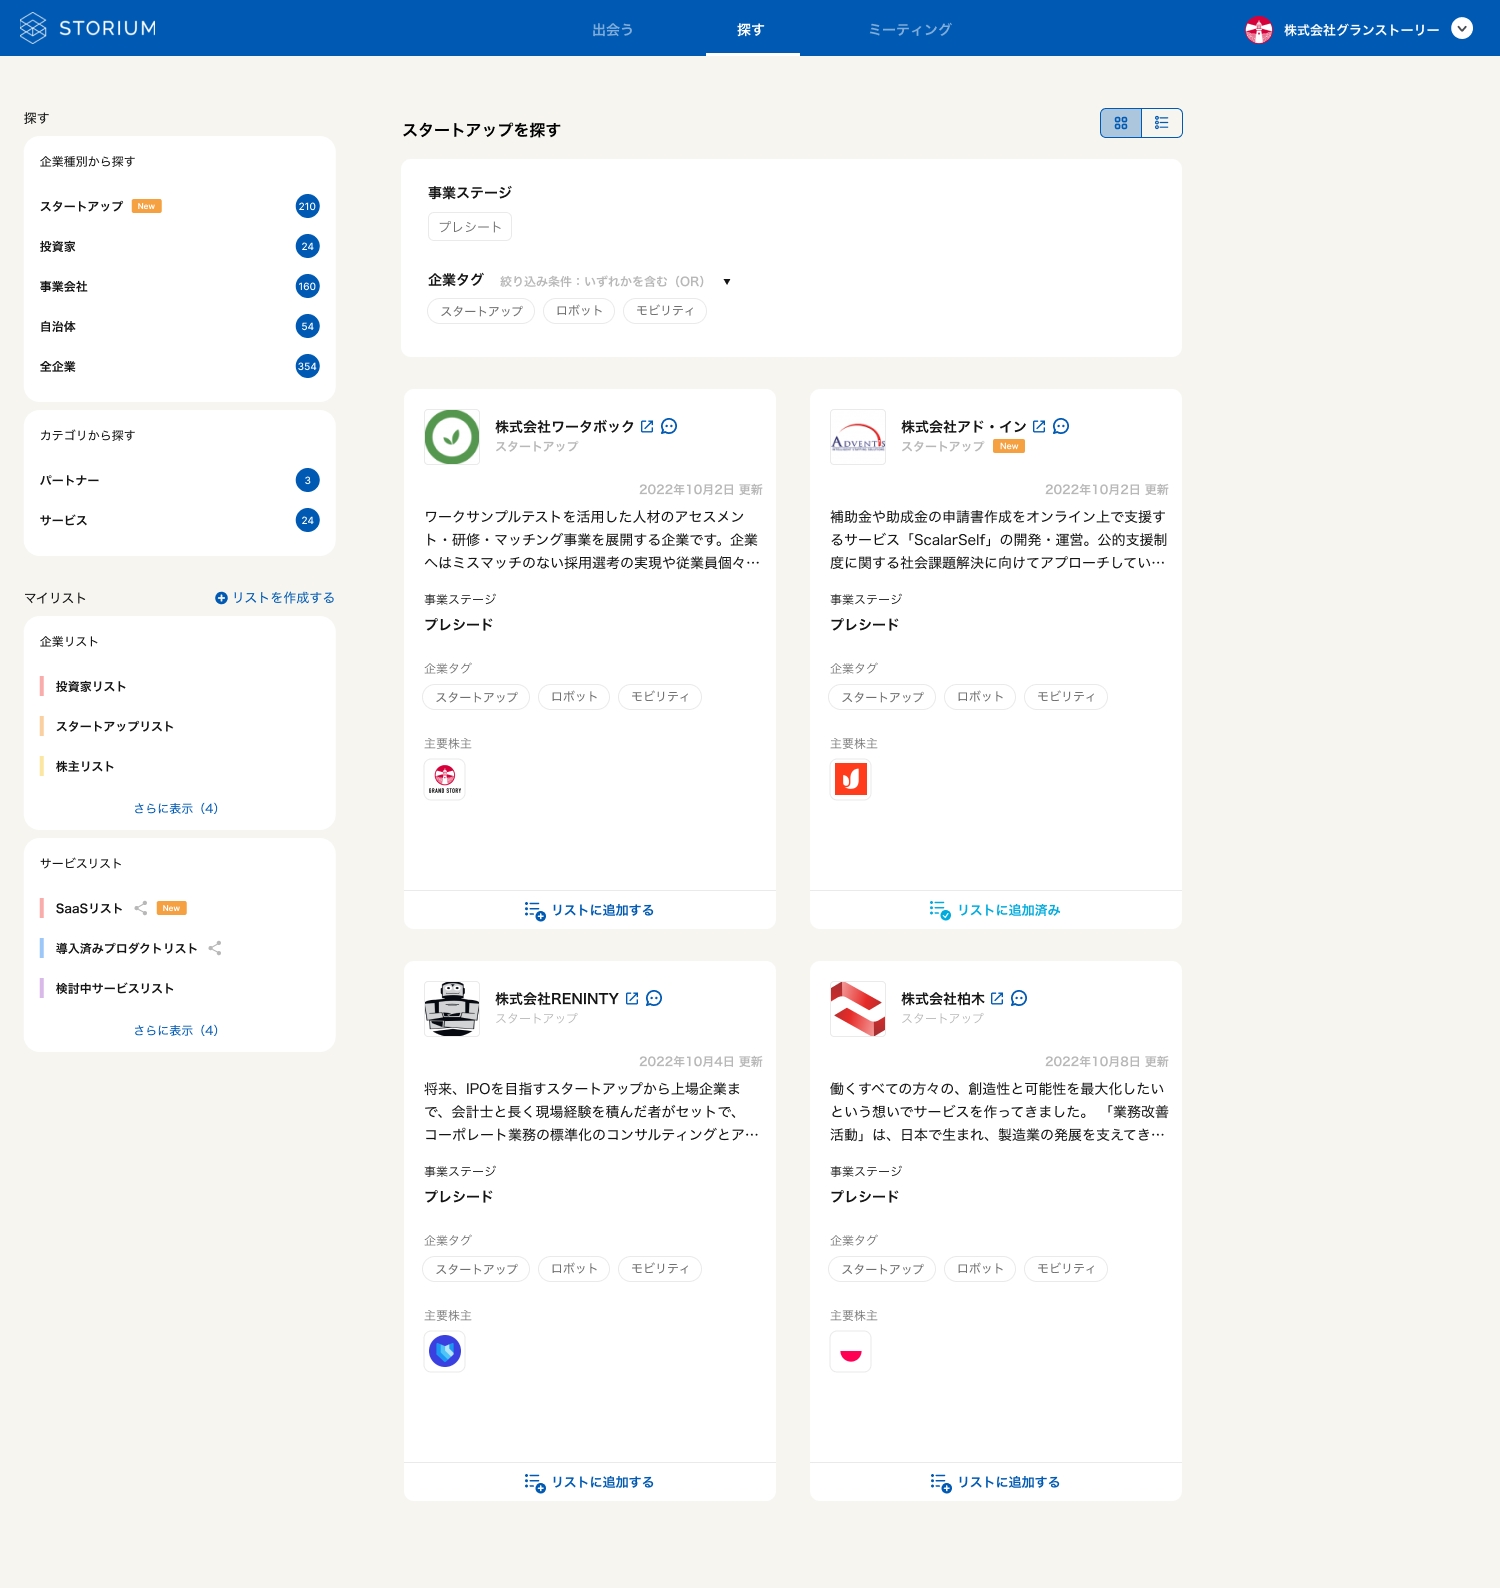Show more under 企業リスト
The width and height of the screenshot is (1500, 1588).
tap(176, 808)
